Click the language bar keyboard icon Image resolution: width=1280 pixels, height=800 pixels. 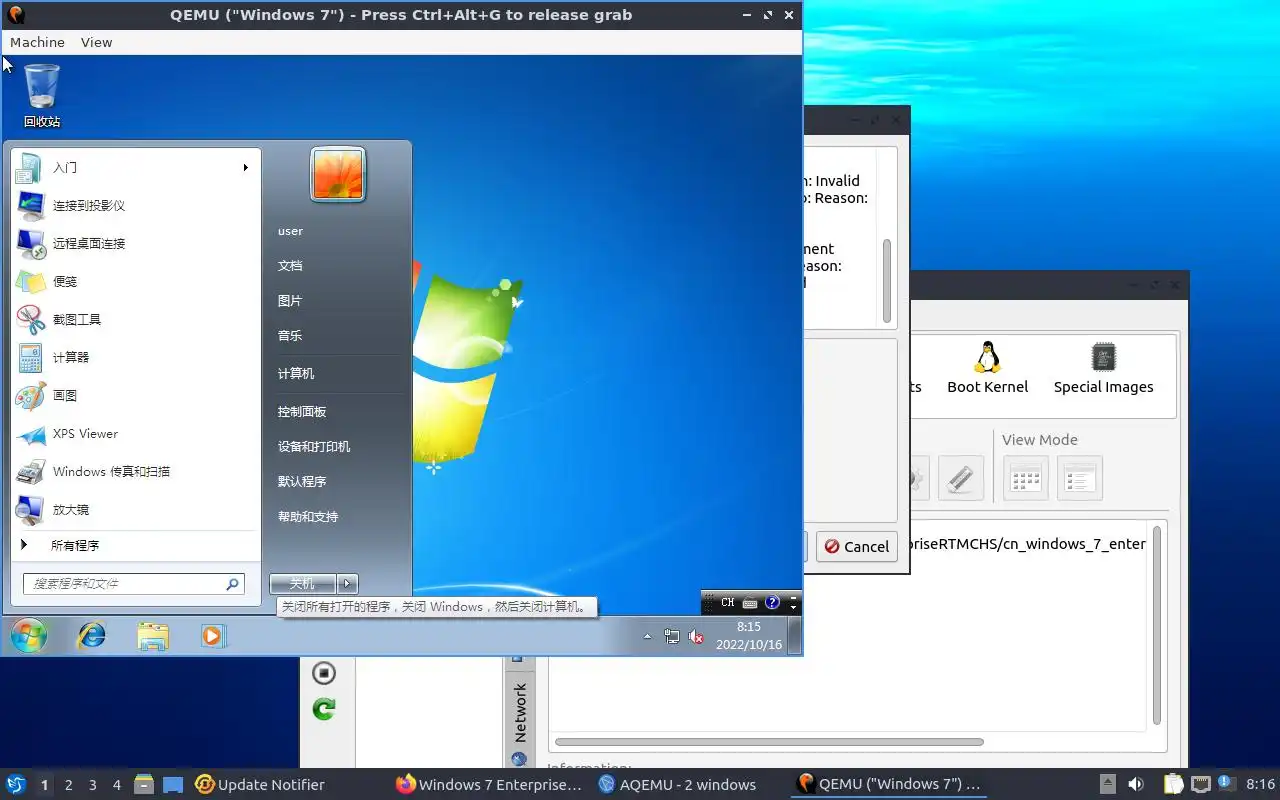point(750,602)
